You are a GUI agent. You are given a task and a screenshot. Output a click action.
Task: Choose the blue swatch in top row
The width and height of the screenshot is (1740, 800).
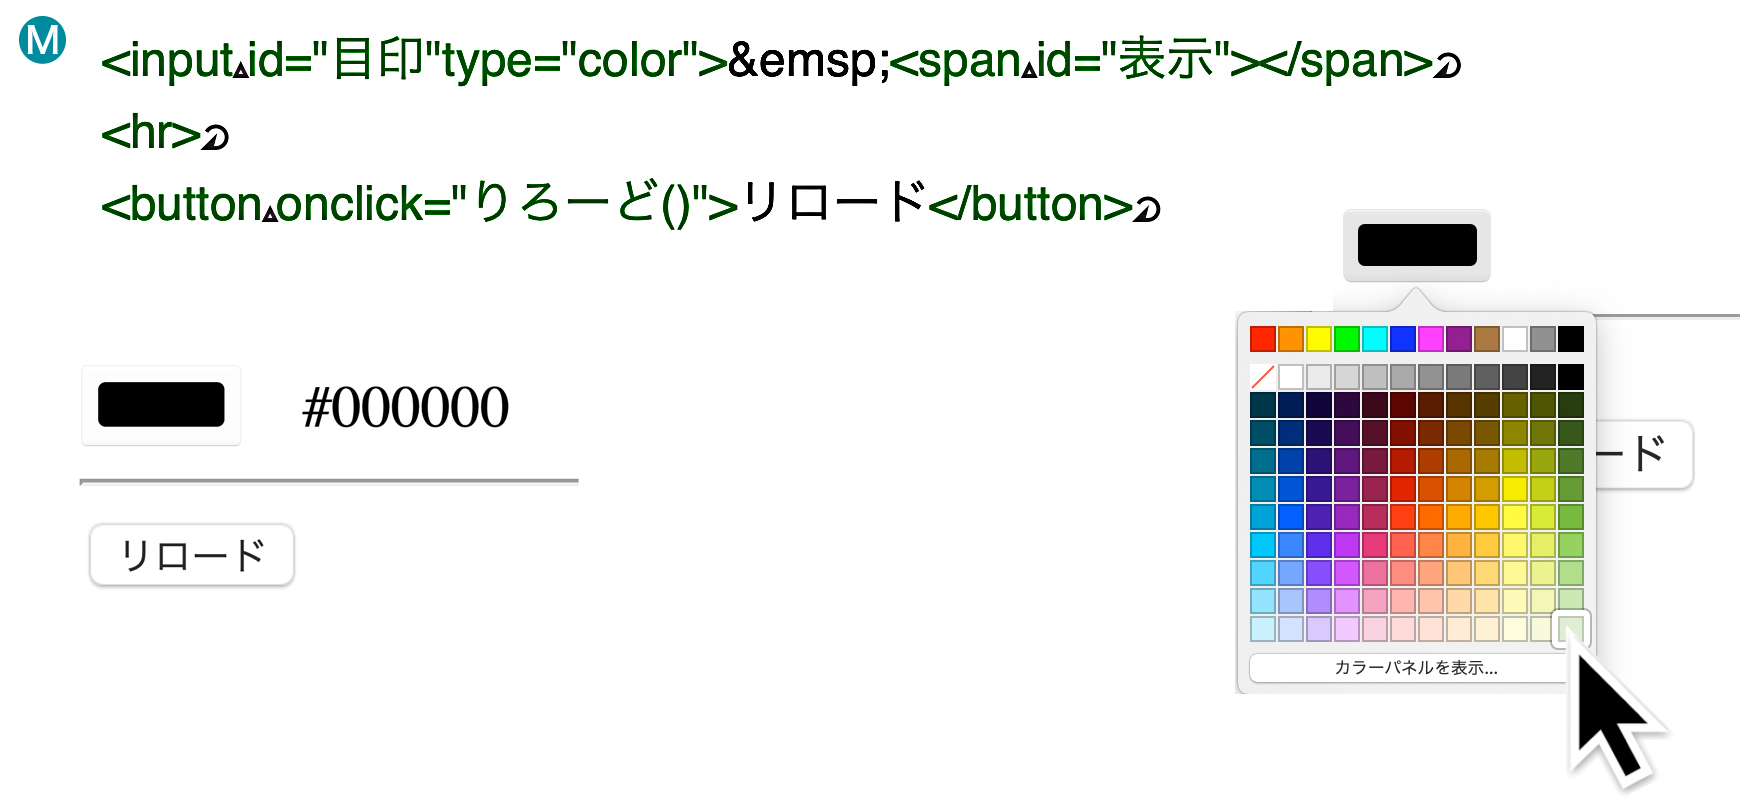(x=1403, y=339)
